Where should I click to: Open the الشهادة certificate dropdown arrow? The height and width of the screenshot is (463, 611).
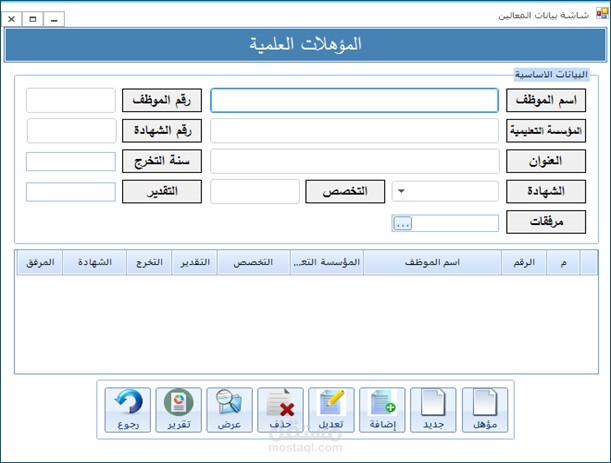point(401,191)
